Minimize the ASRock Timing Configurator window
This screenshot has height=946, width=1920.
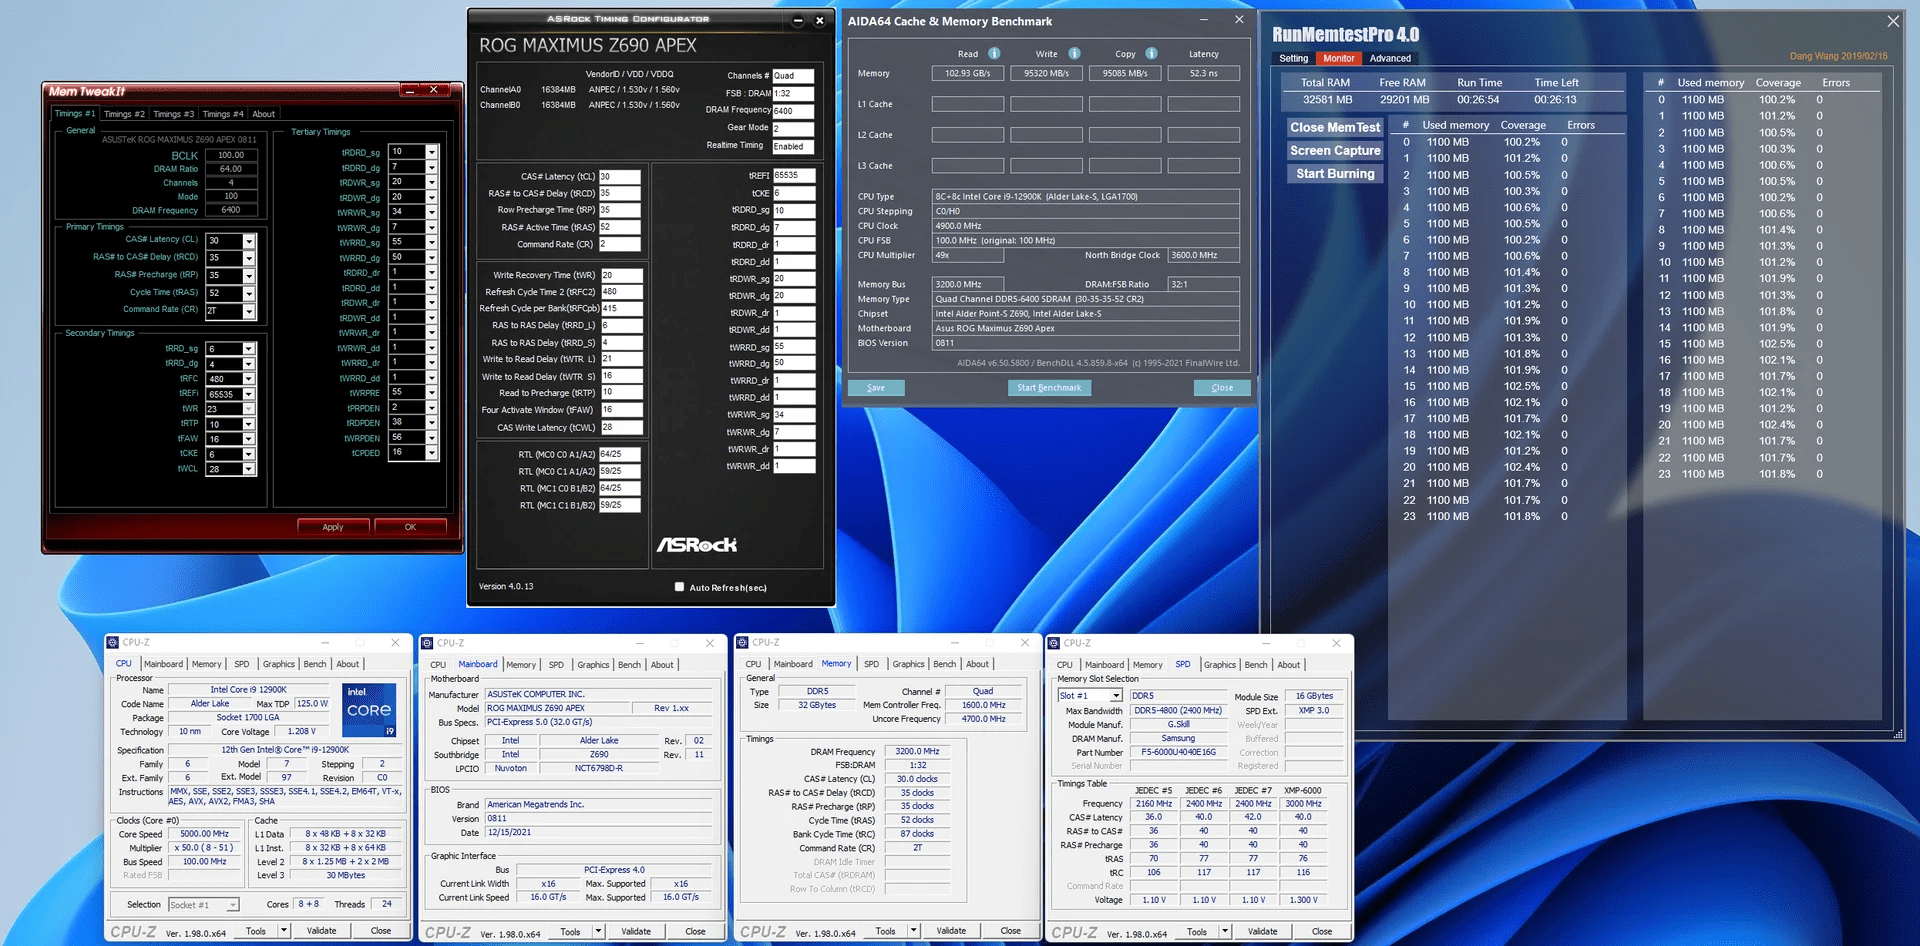(x=798, y=20)
